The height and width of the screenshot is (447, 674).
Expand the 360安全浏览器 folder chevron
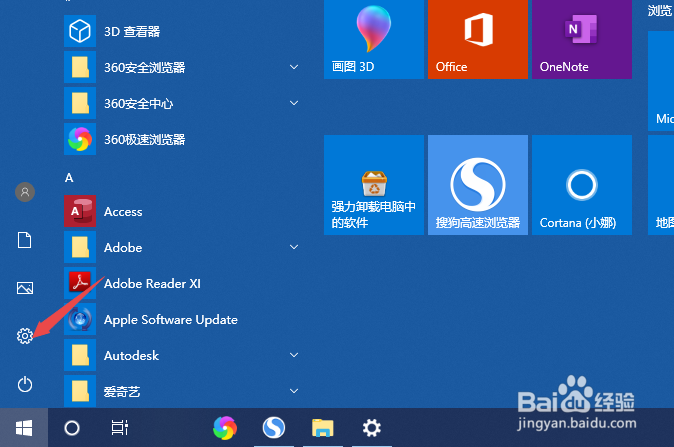click(294, 67)
